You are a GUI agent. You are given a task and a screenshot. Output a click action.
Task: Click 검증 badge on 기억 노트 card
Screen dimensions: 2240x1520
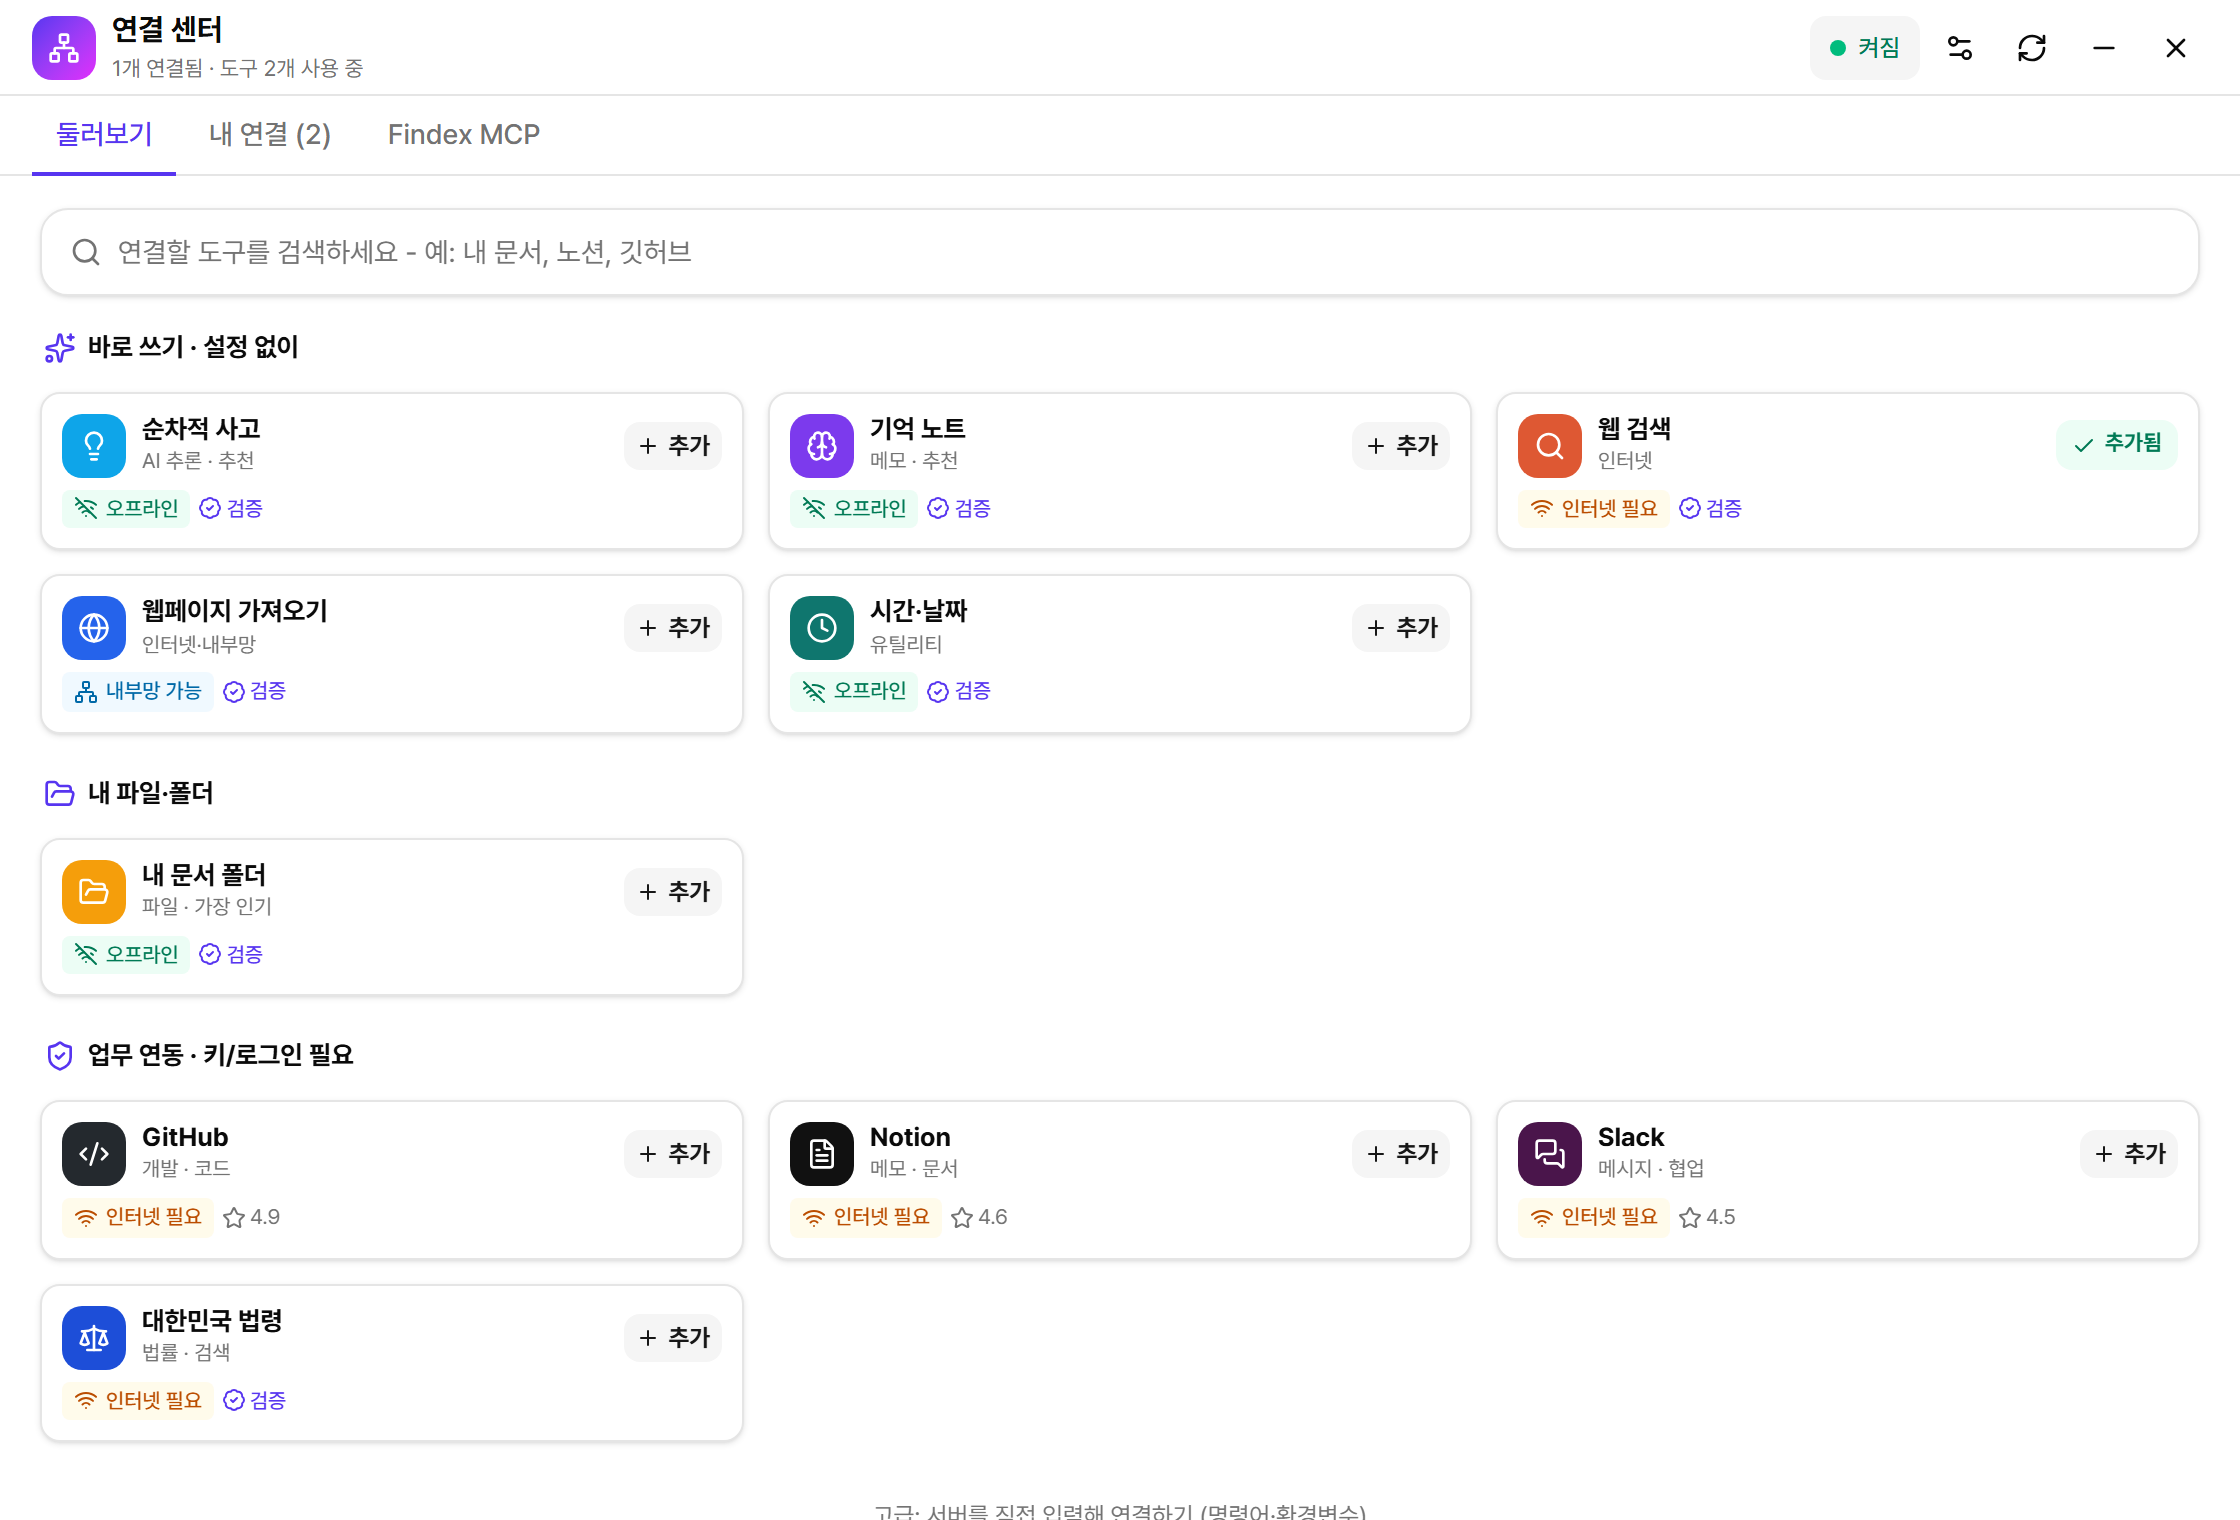pos(959,509)
